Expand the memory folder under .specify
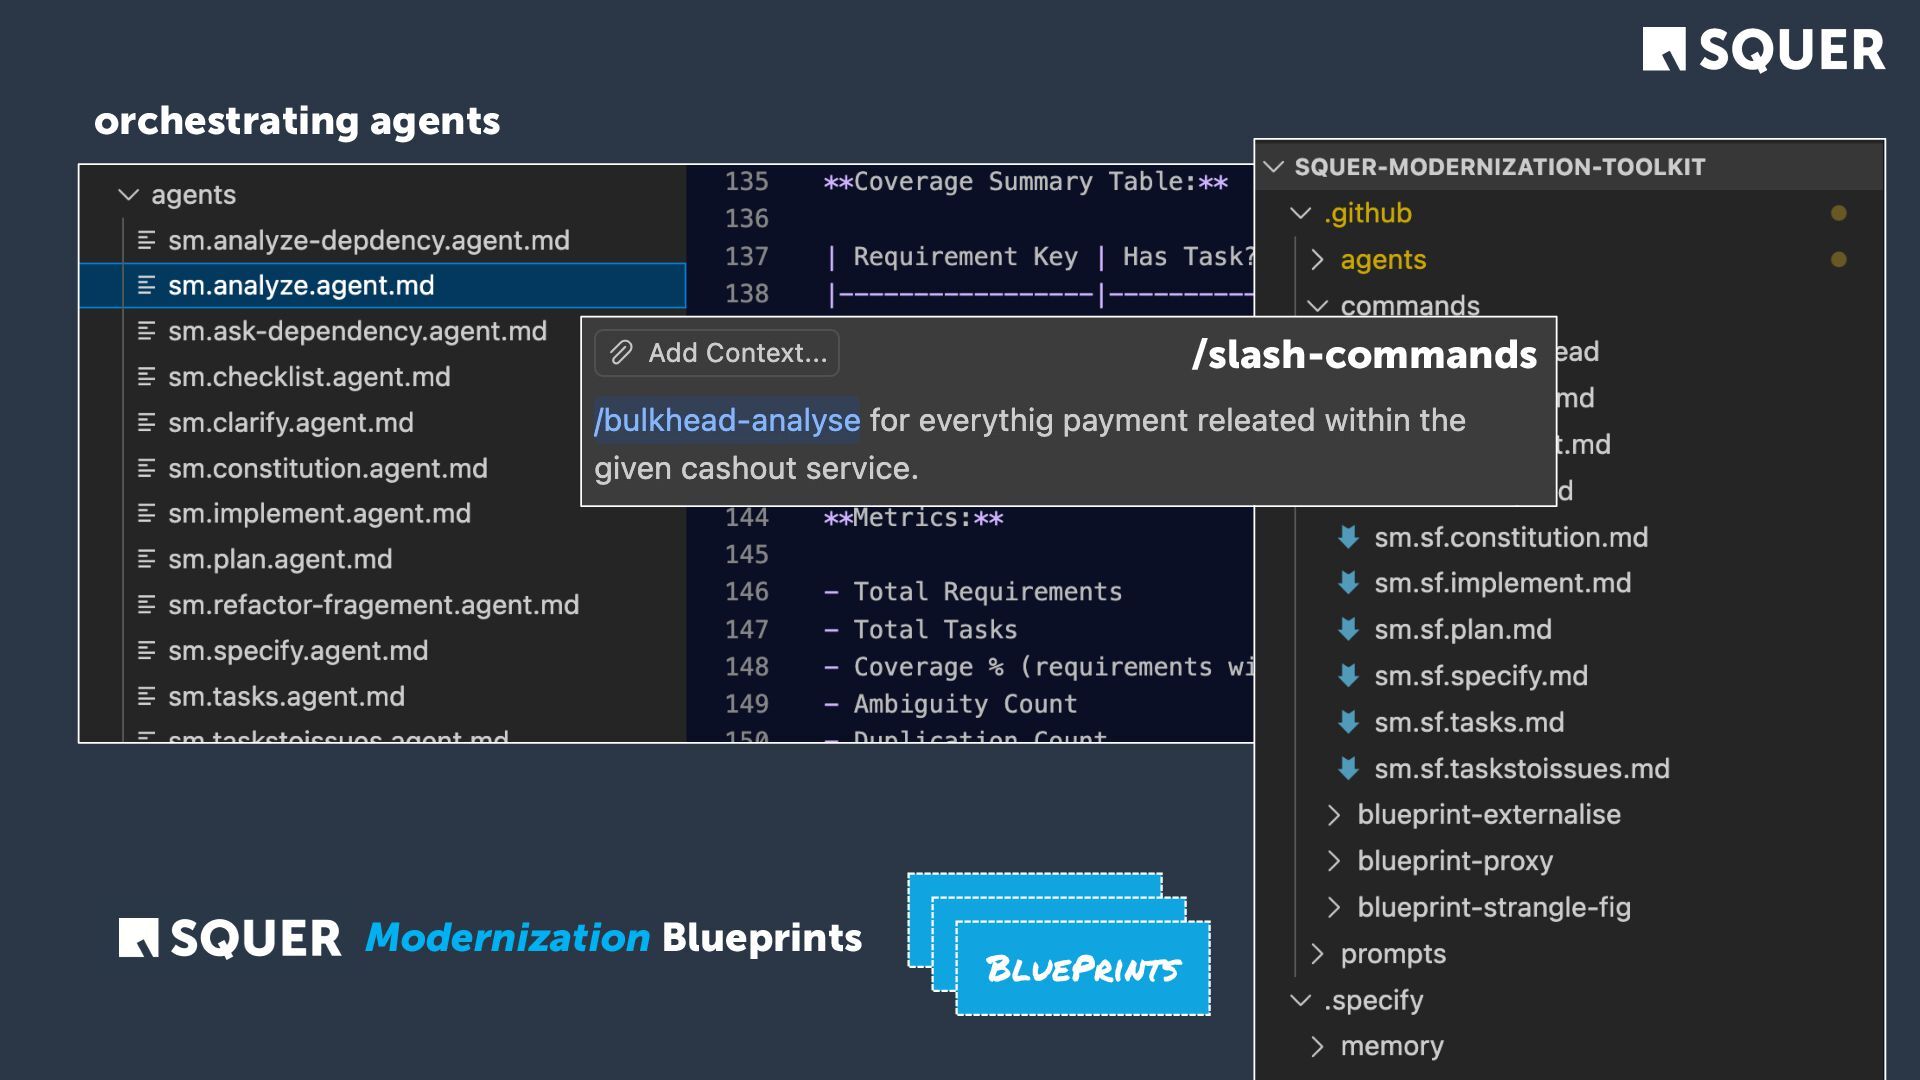Screen dimensions: 1920x1080 [x=1317, y=1046]
